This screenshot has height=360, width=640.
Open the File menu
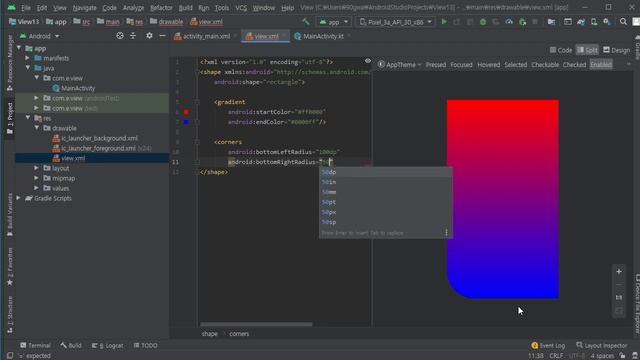tap(26, 8)
